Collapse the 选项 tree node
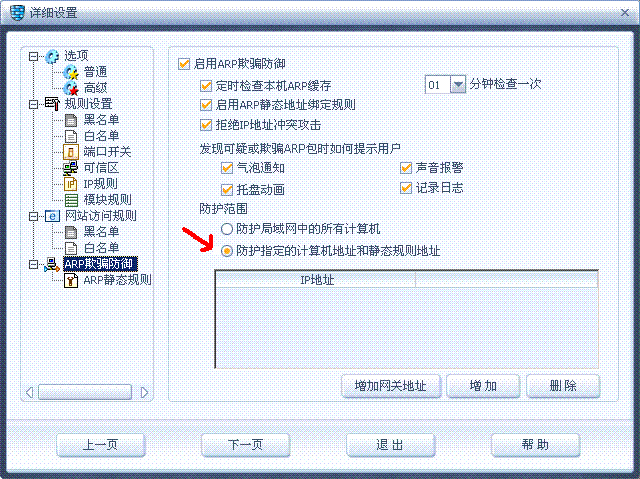 [x=33, y=56]
